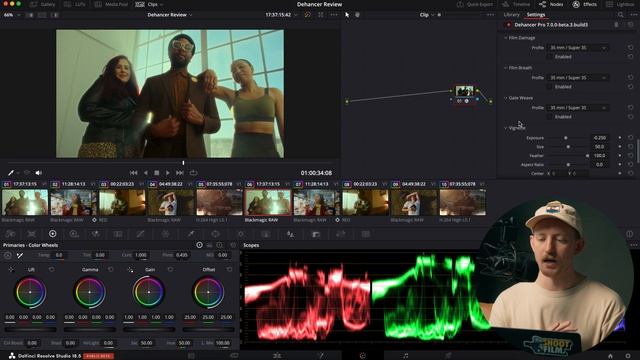Collapse the Vignette section
This screenshot has height=360, width=640.
click(506, 128)
